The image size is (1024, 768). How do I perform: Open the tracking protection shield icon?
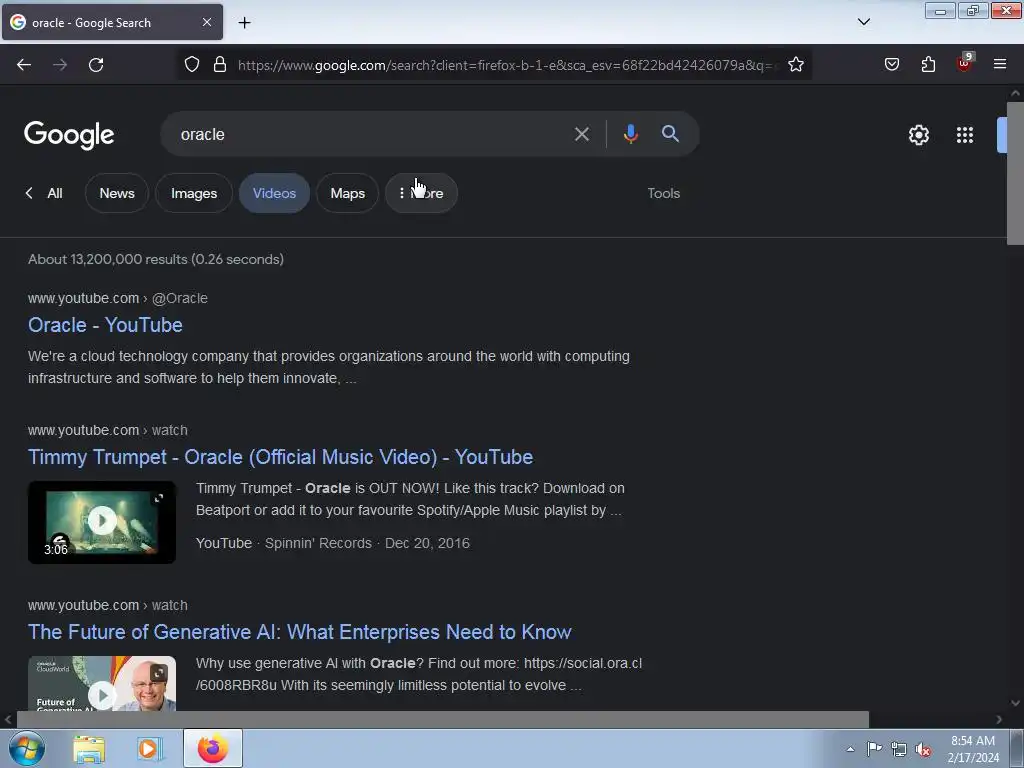point(191,65)
